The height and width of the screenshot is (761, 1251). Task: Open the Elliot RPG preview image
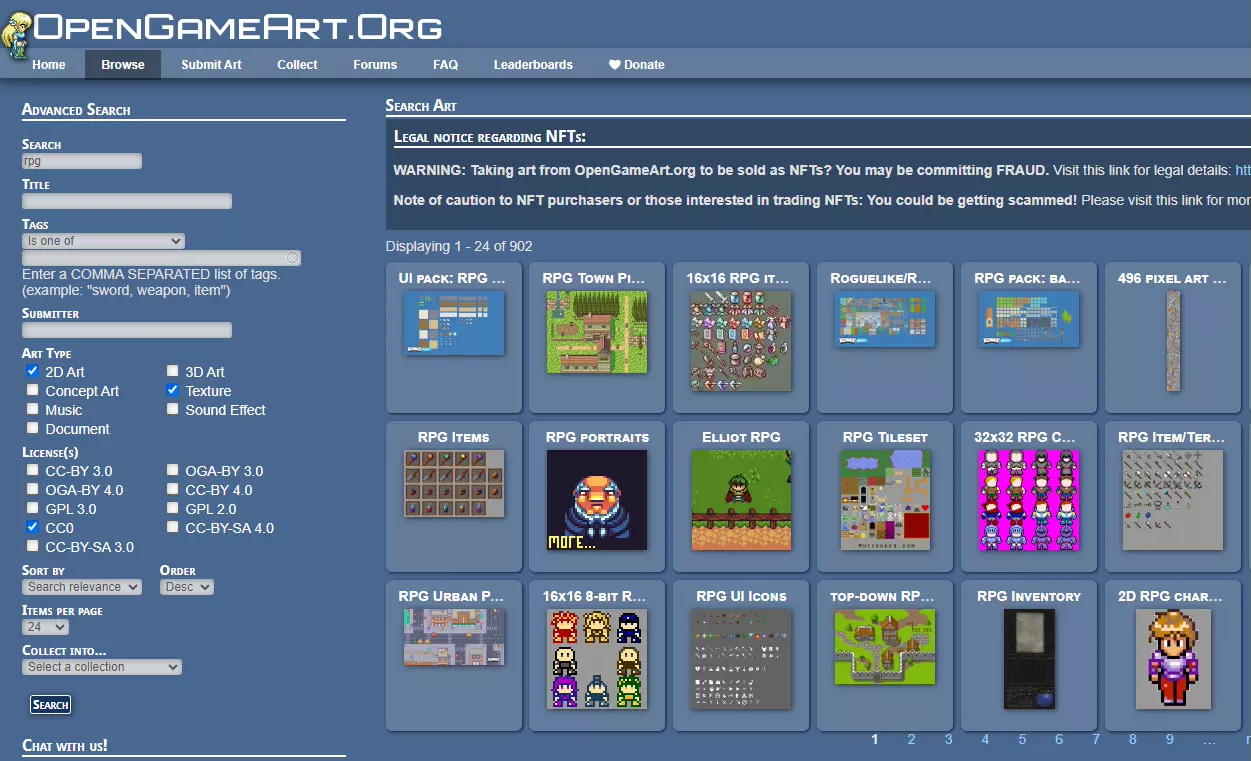coord(740,499)
